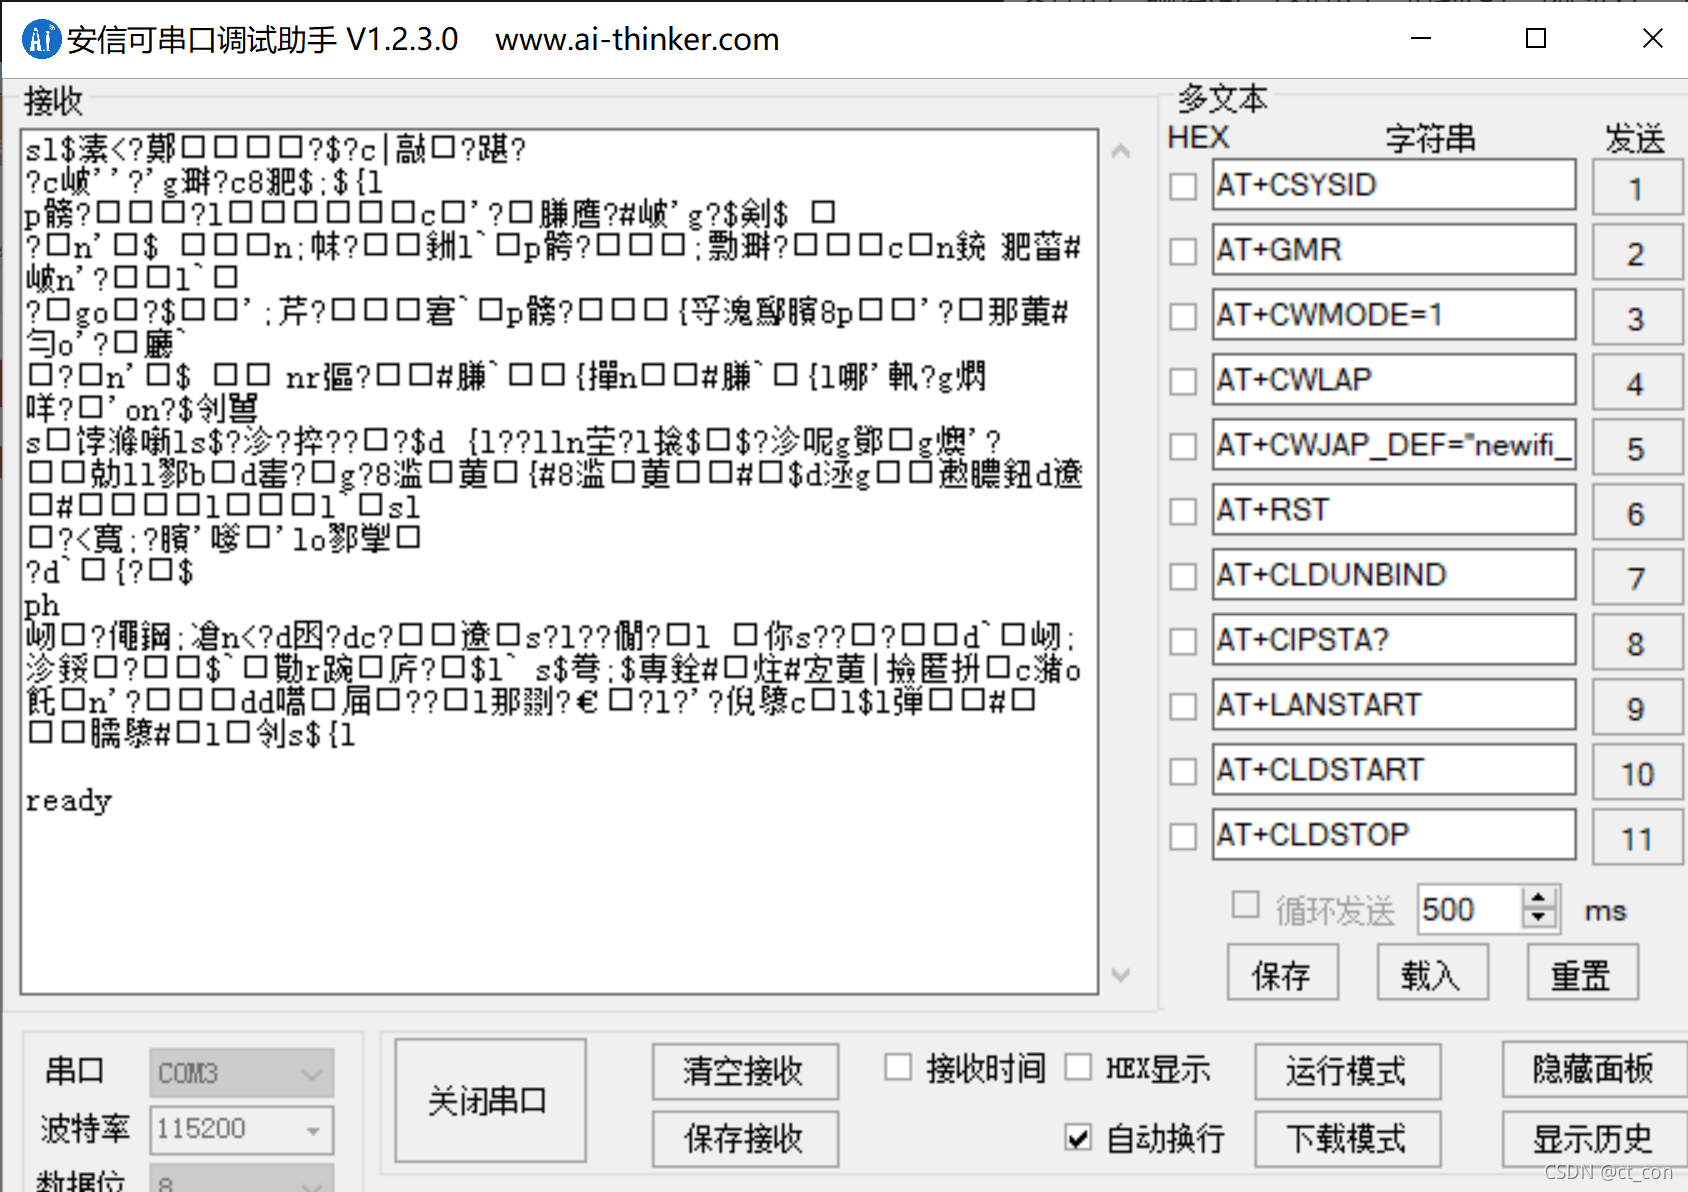Click 载入 in the multi-text panel
Image resolution: width=1688 pixels, height=1192 pixels.
(x=1433, y=972)
